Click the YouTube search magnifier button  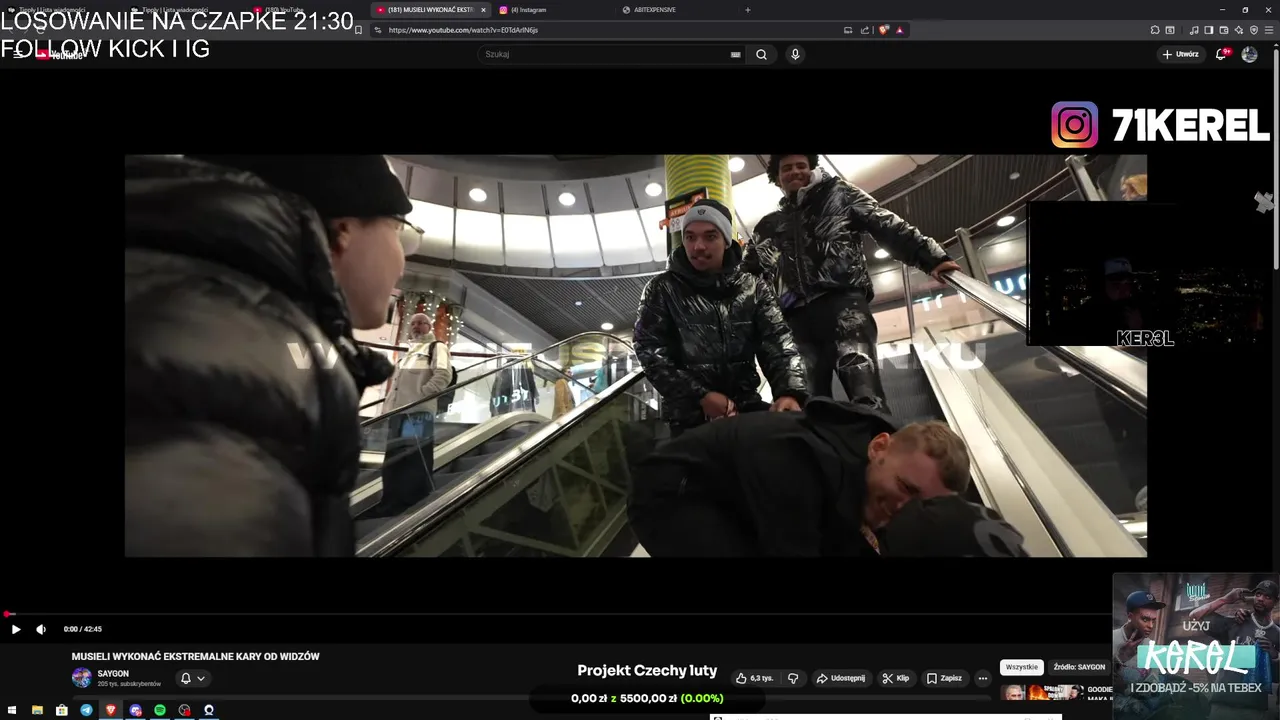pyautogui.click(x=761, y=54)
